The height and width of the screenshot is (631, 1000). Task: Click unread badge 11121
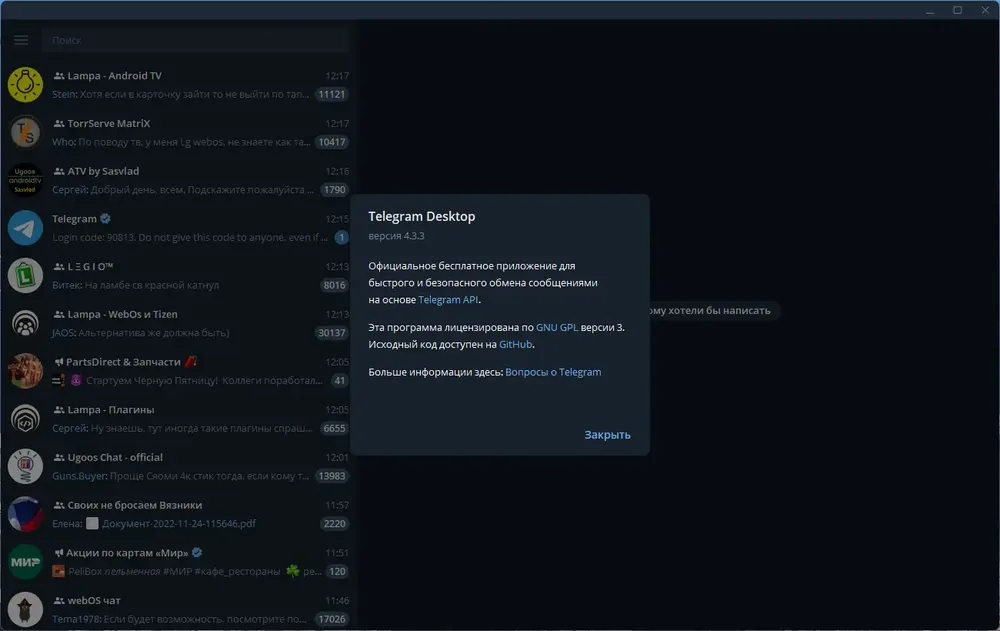pos(332,94)
